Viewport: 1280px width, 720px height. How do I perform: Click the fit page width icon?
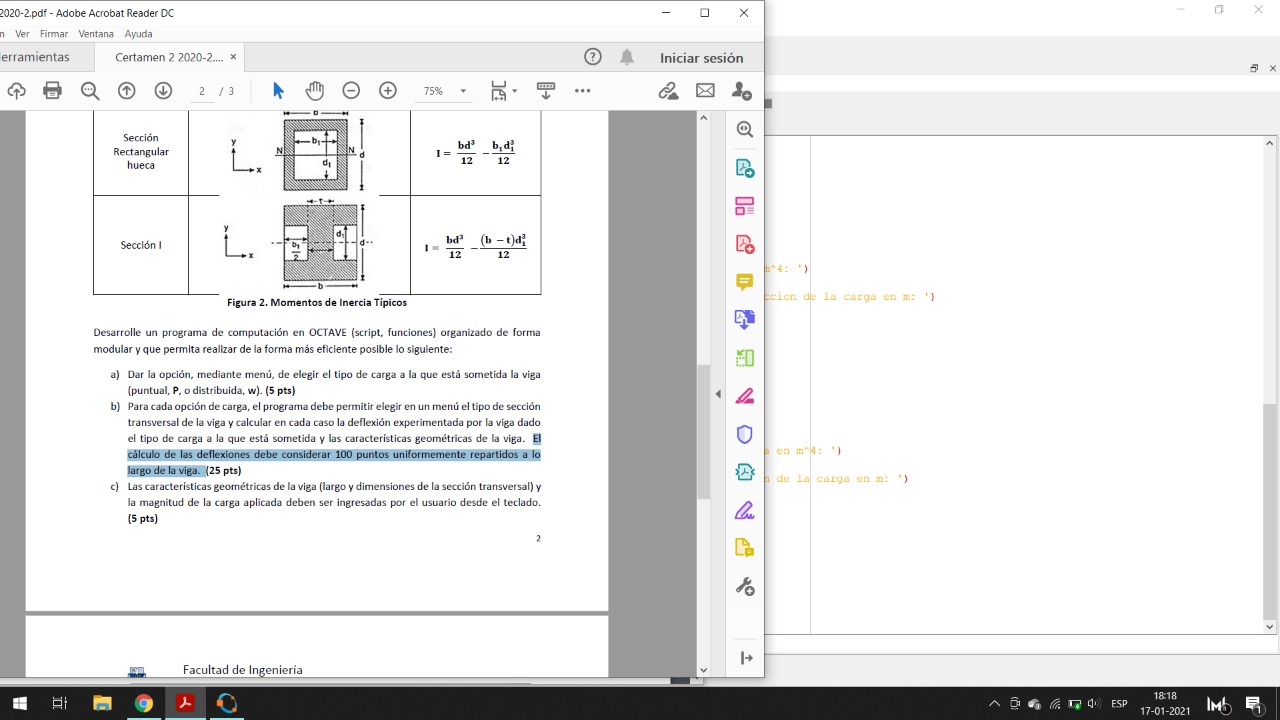[498, 91]
